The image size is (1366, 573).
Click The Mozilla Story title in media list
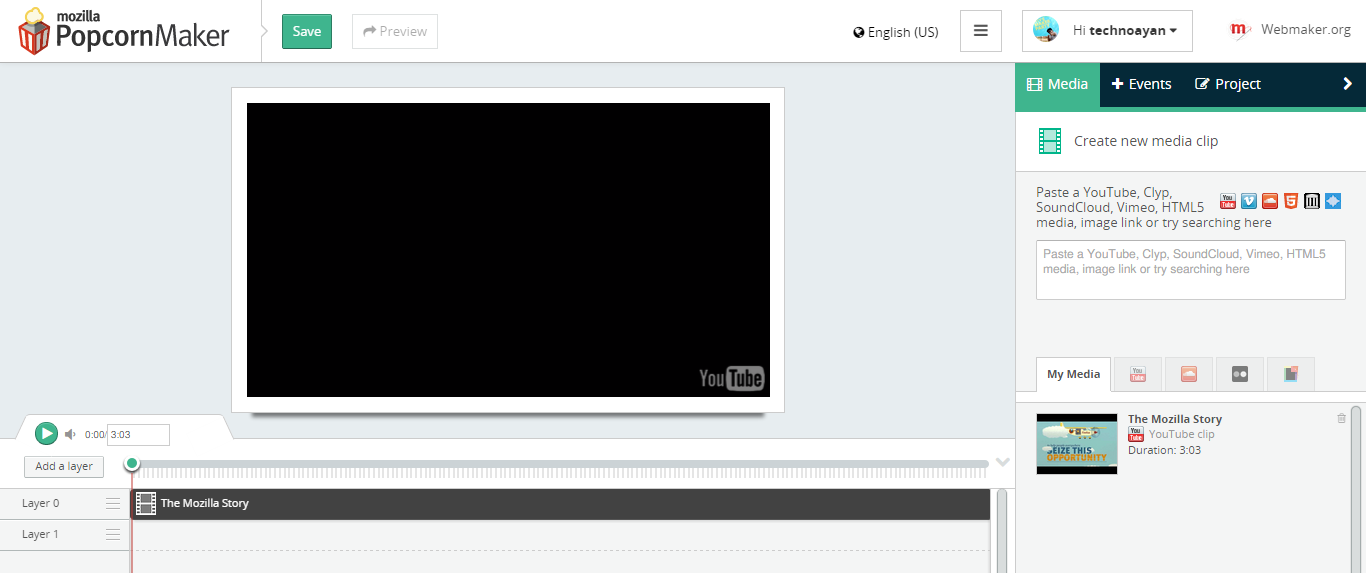pos(1175,419)
